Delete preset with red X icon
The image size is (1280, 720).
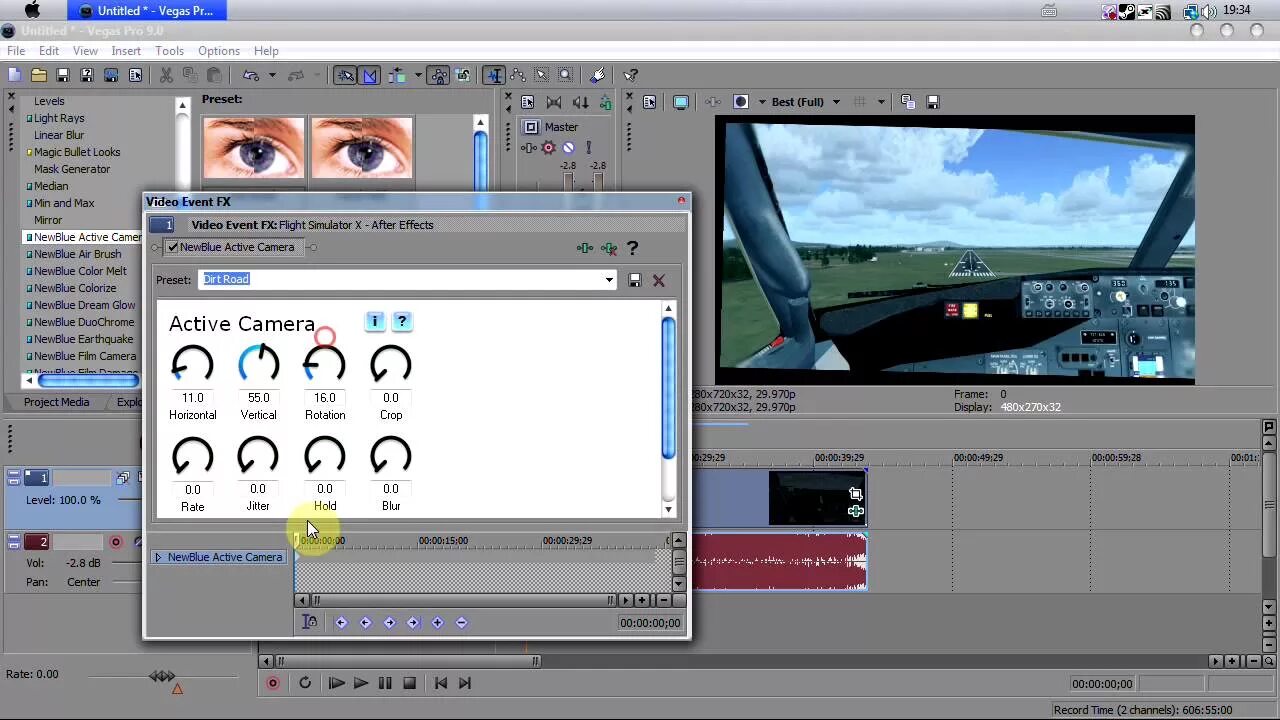[x=659, y=280]
